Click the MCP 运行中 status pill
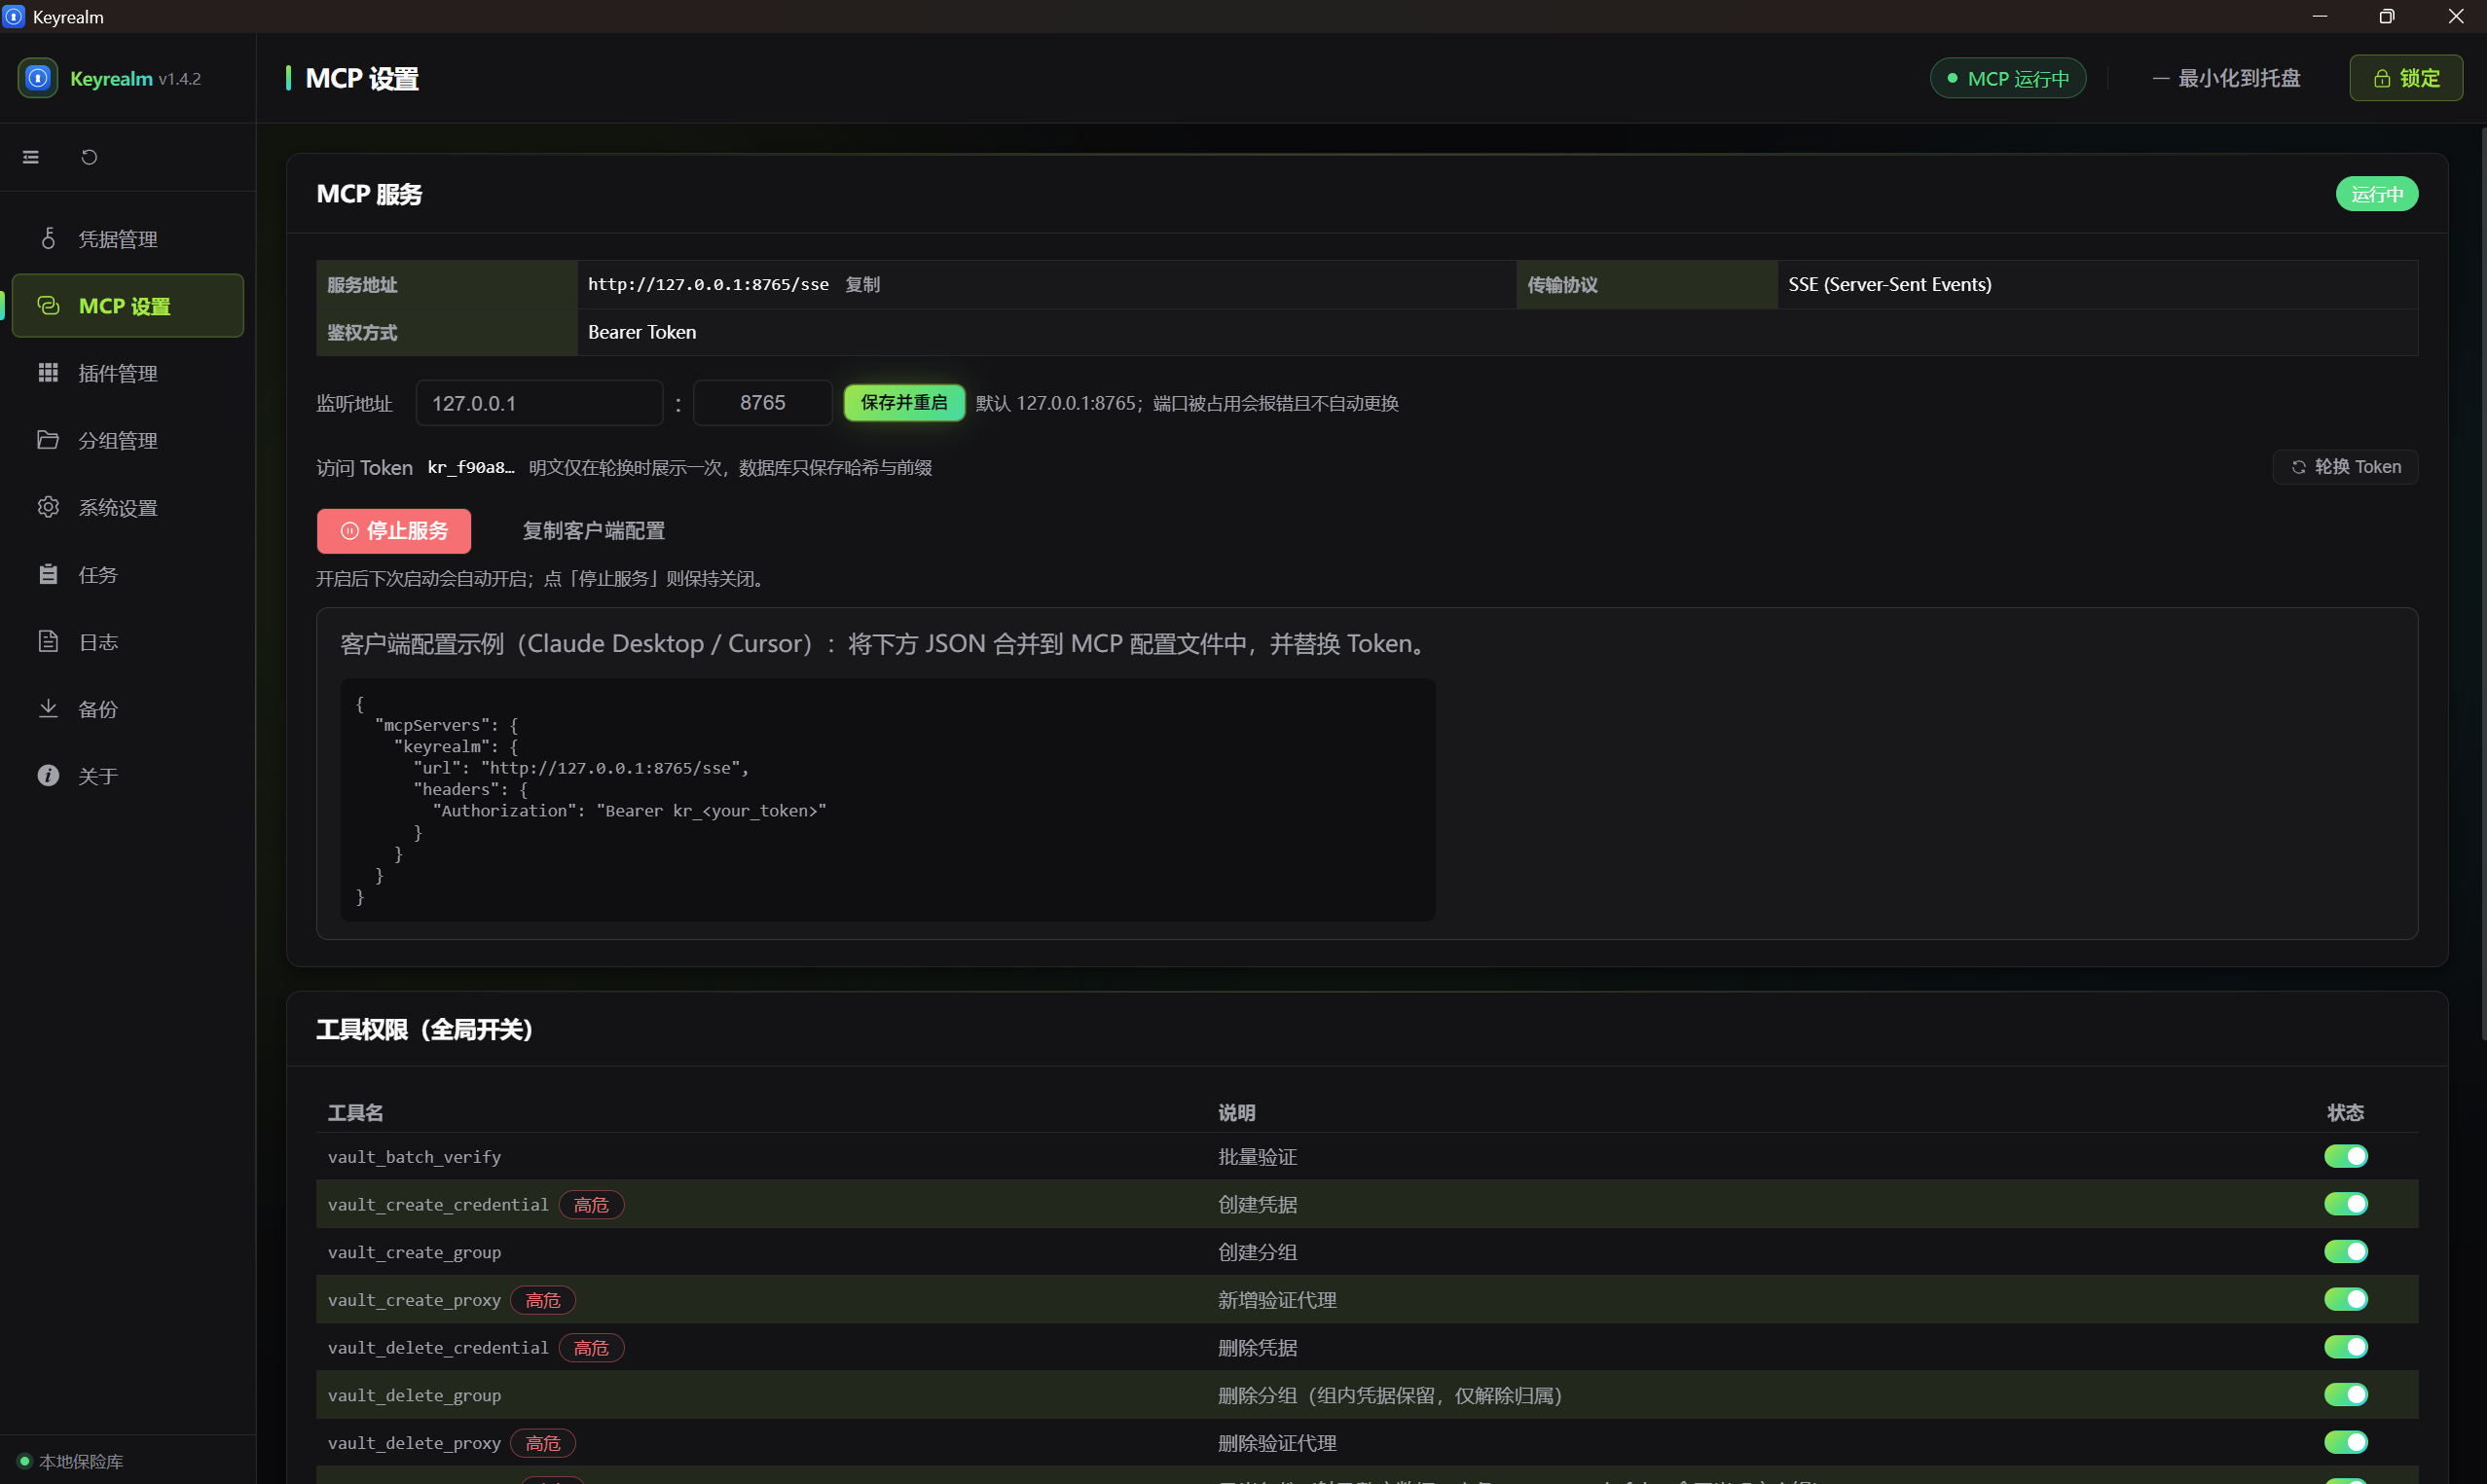The width and height of the screenshot is (2487, 1484). 2008,78
